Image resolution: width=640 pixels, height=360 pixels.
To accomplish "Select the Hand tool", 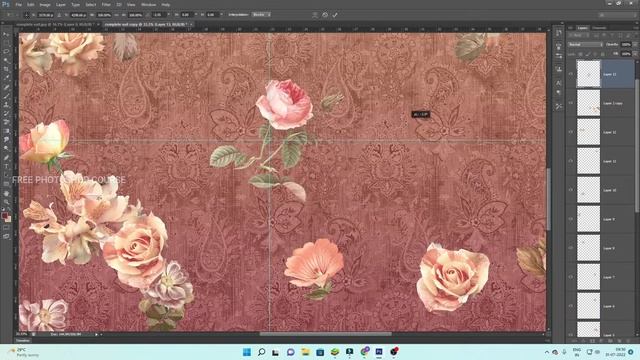I will [x=6, y=193].
